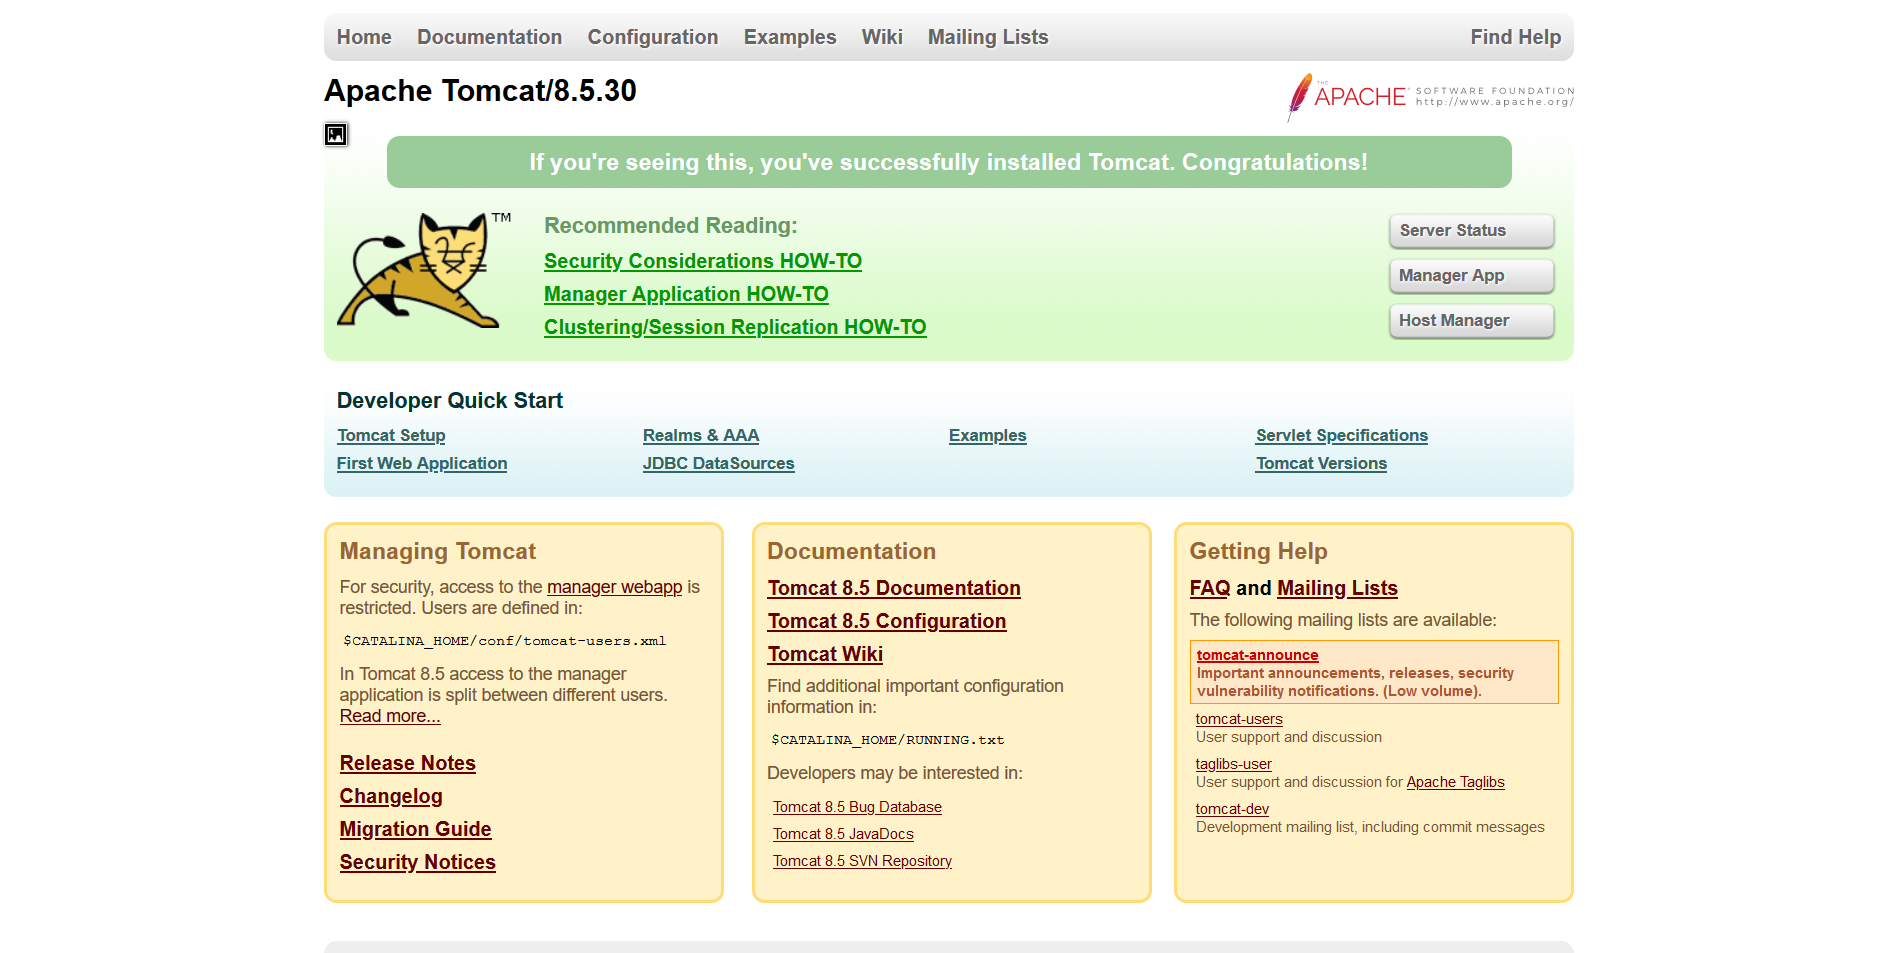Open the Tomcat 8.5 Bug Database link
This screenshot has height=953, width=1898.
pyautogui.click(x=857, y=807)
